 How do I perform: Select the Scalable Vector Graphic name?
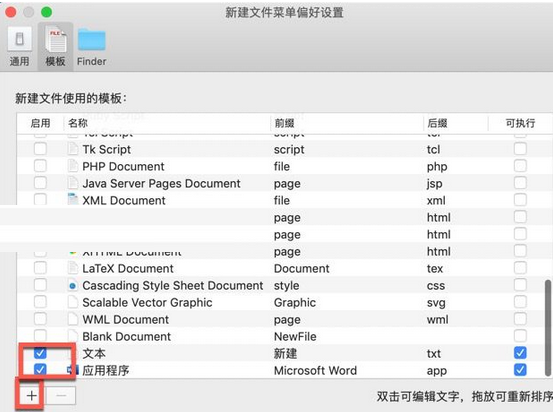click(147, 302)
